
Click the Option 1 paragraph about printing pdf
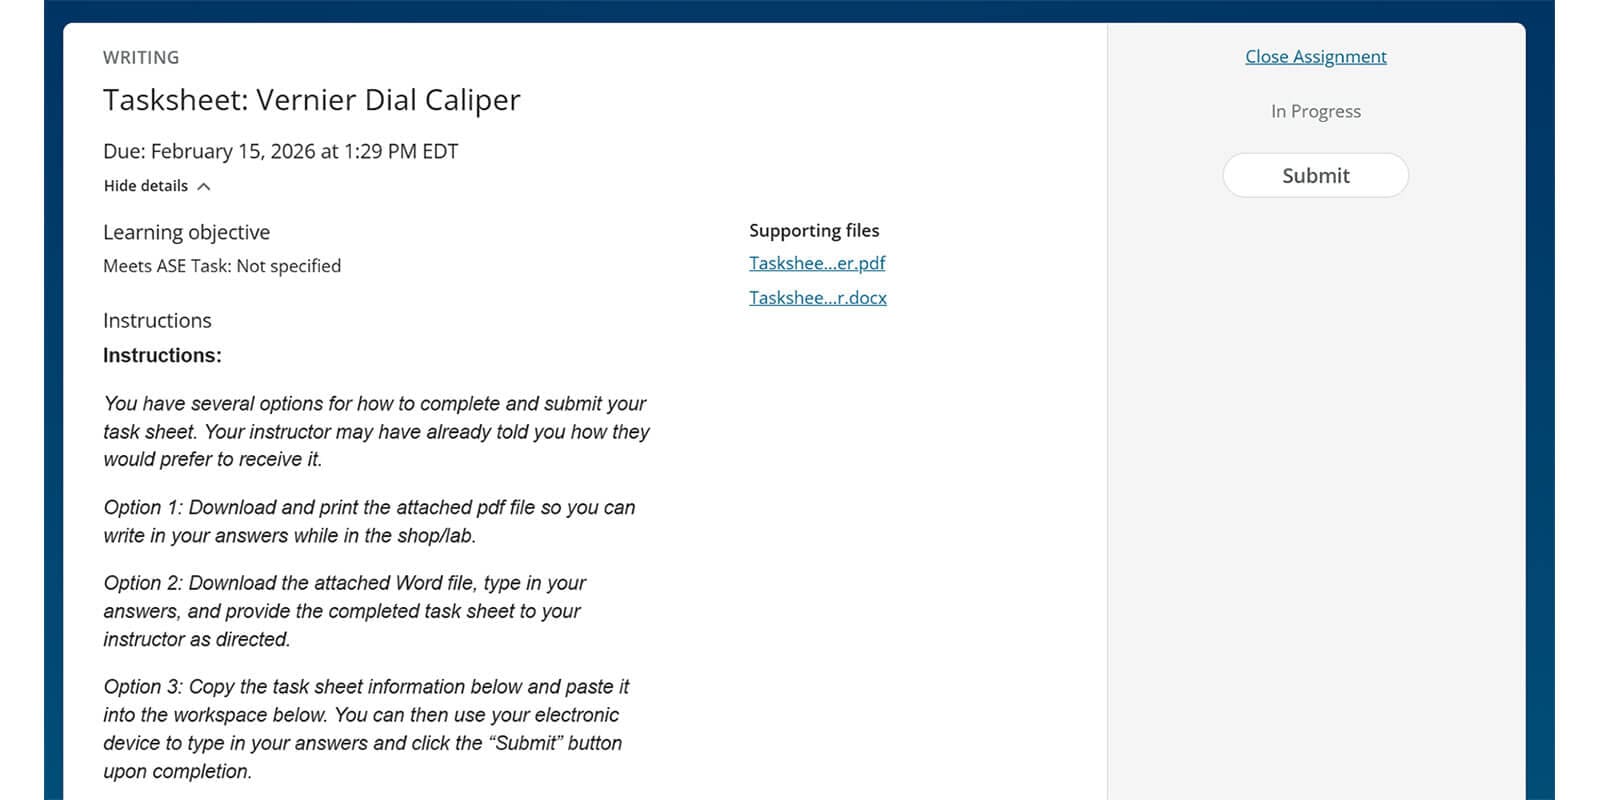[x=368, y=521]
